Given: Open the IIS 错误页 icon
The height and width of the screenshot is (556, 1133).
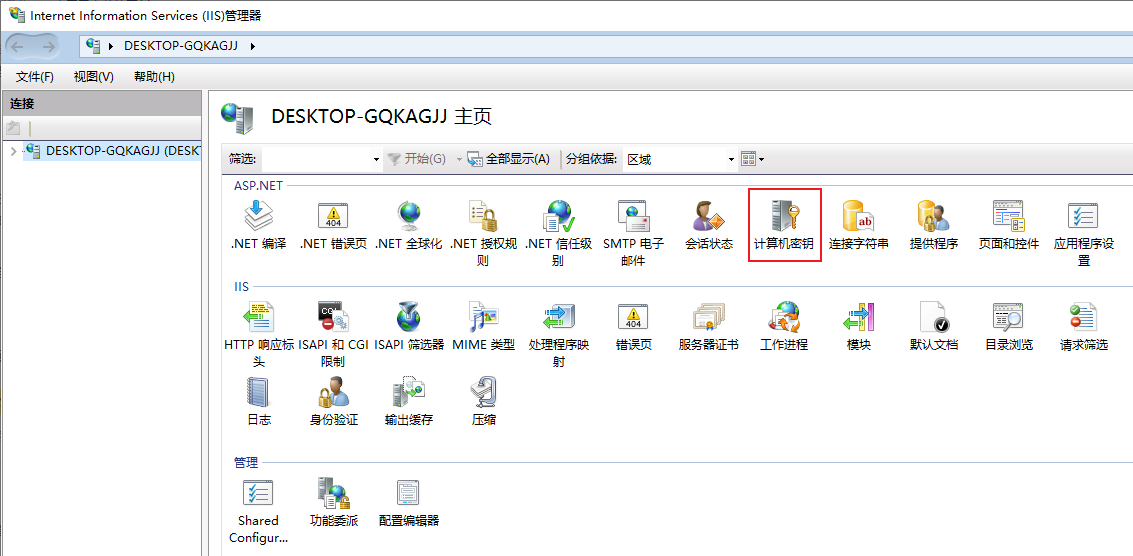Looking at the screenshot, I should pyautogui.click(x=633, y=317).
